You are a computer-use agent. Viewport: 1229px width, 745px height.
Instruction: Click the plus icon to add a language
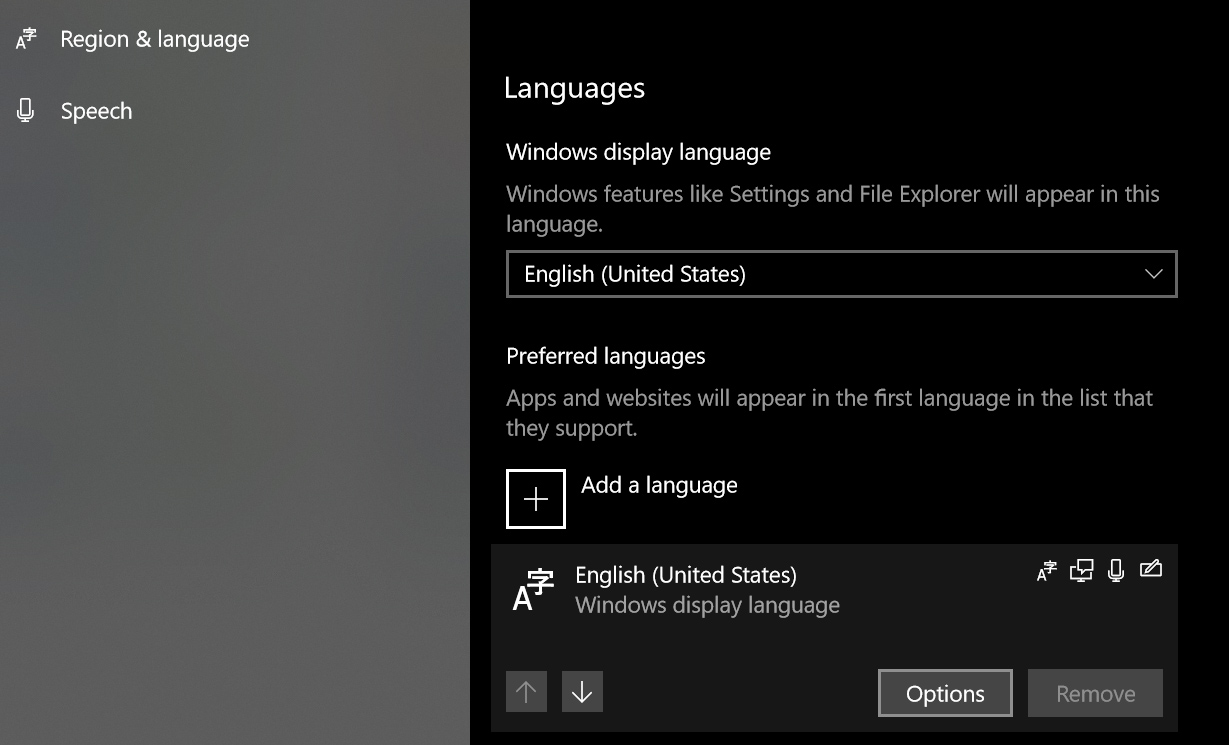point(536,499)
